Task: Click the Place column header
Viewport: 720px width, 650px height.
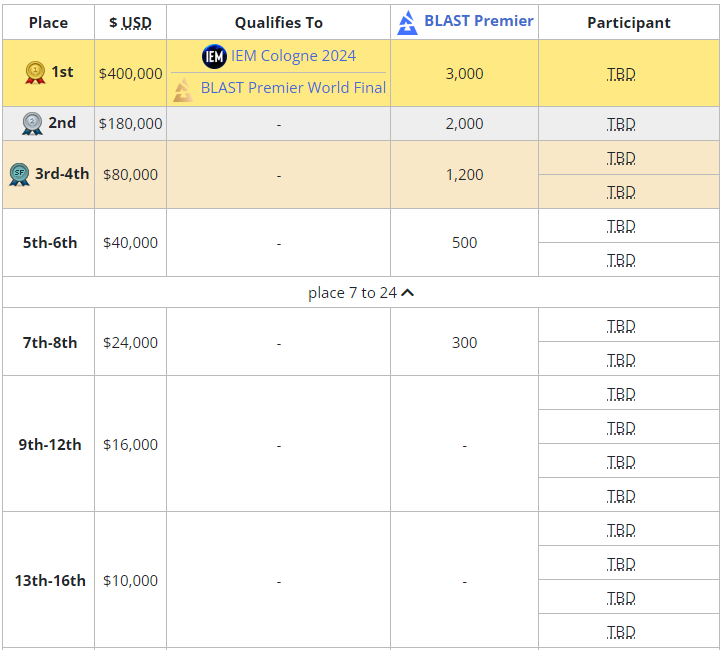Action: tap(48, 22)
